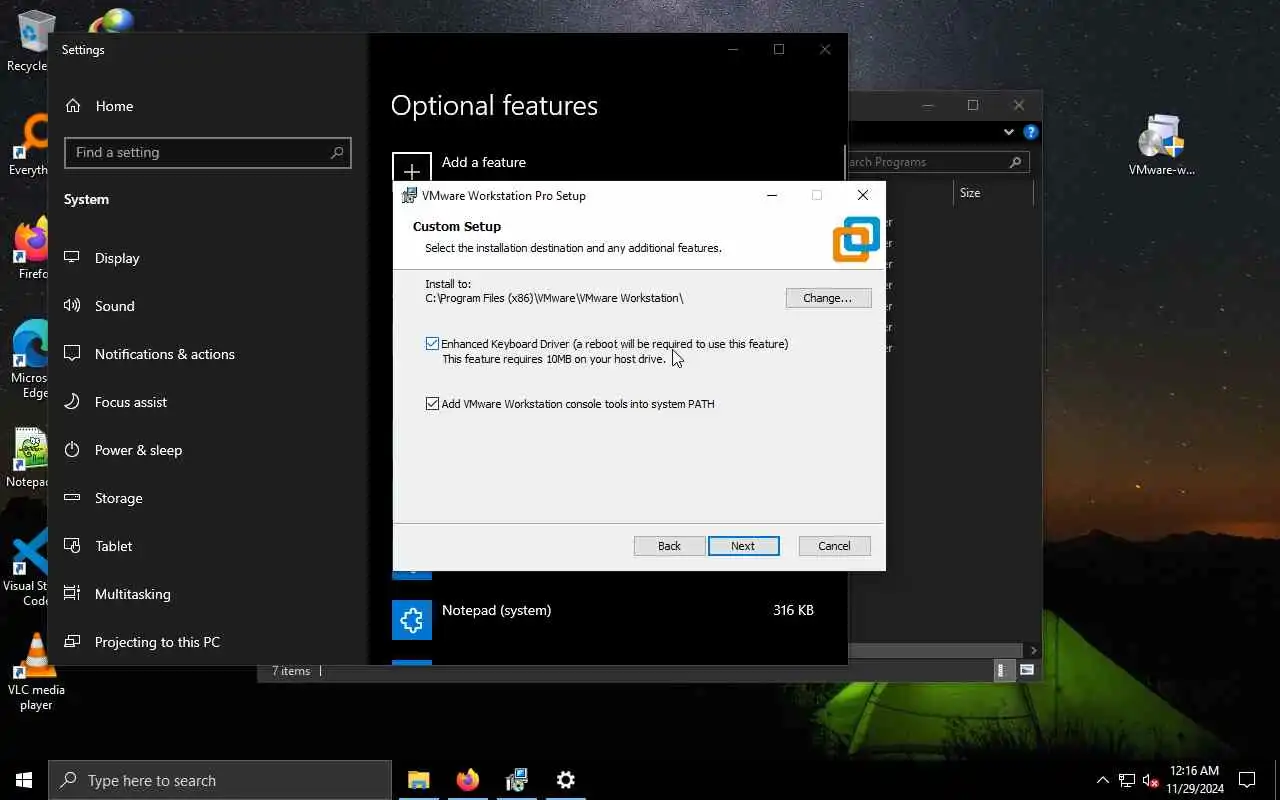Switch to details view in back window
Viewport: 1280px width, 800px height.
click(1002, 671)
